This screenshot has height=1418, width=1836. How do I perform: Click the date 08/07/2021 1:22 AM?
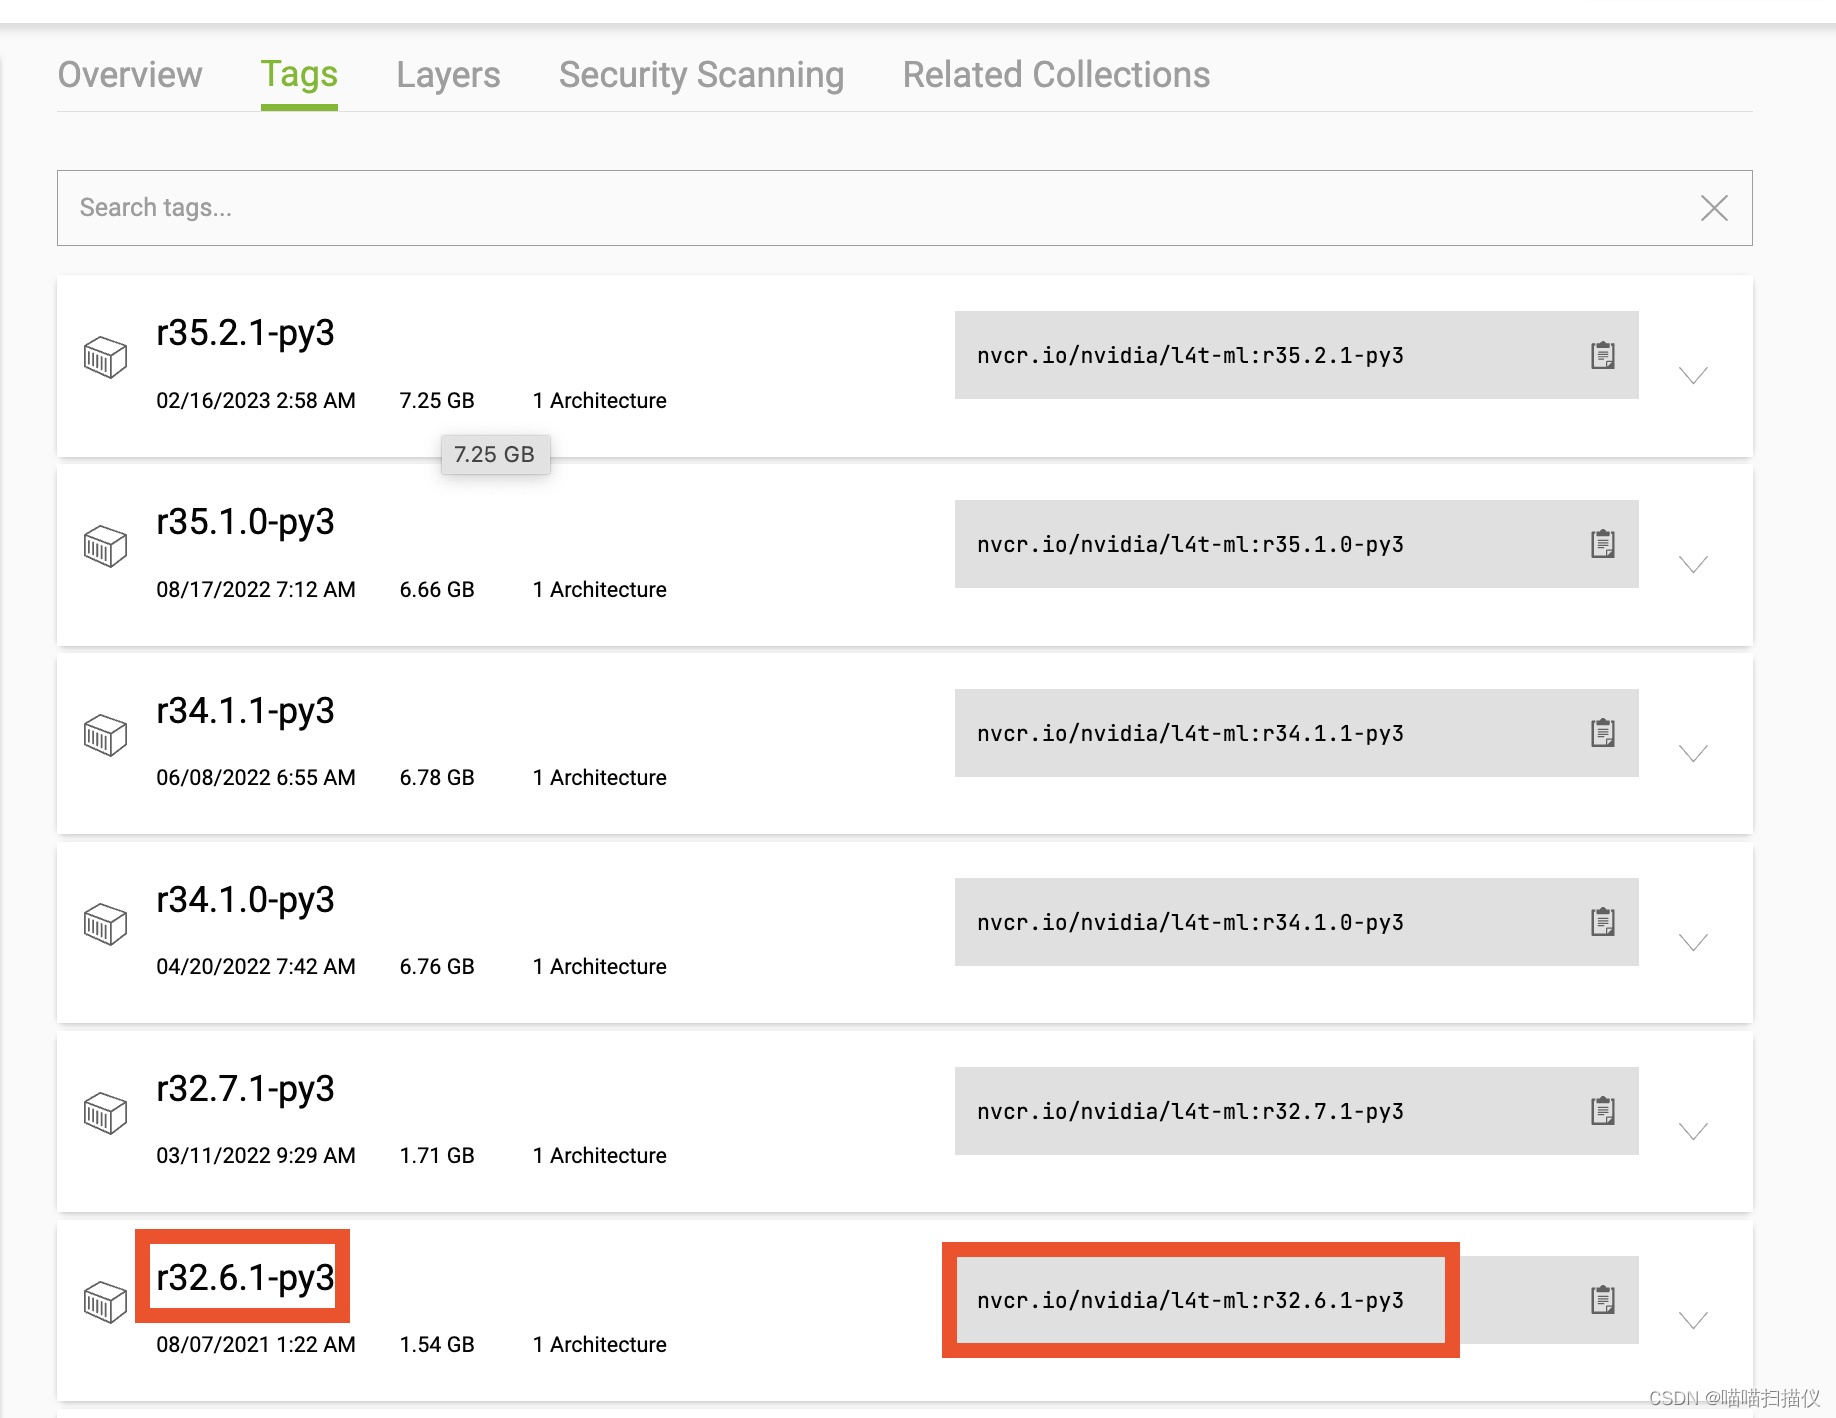[x=256, y=1344]
